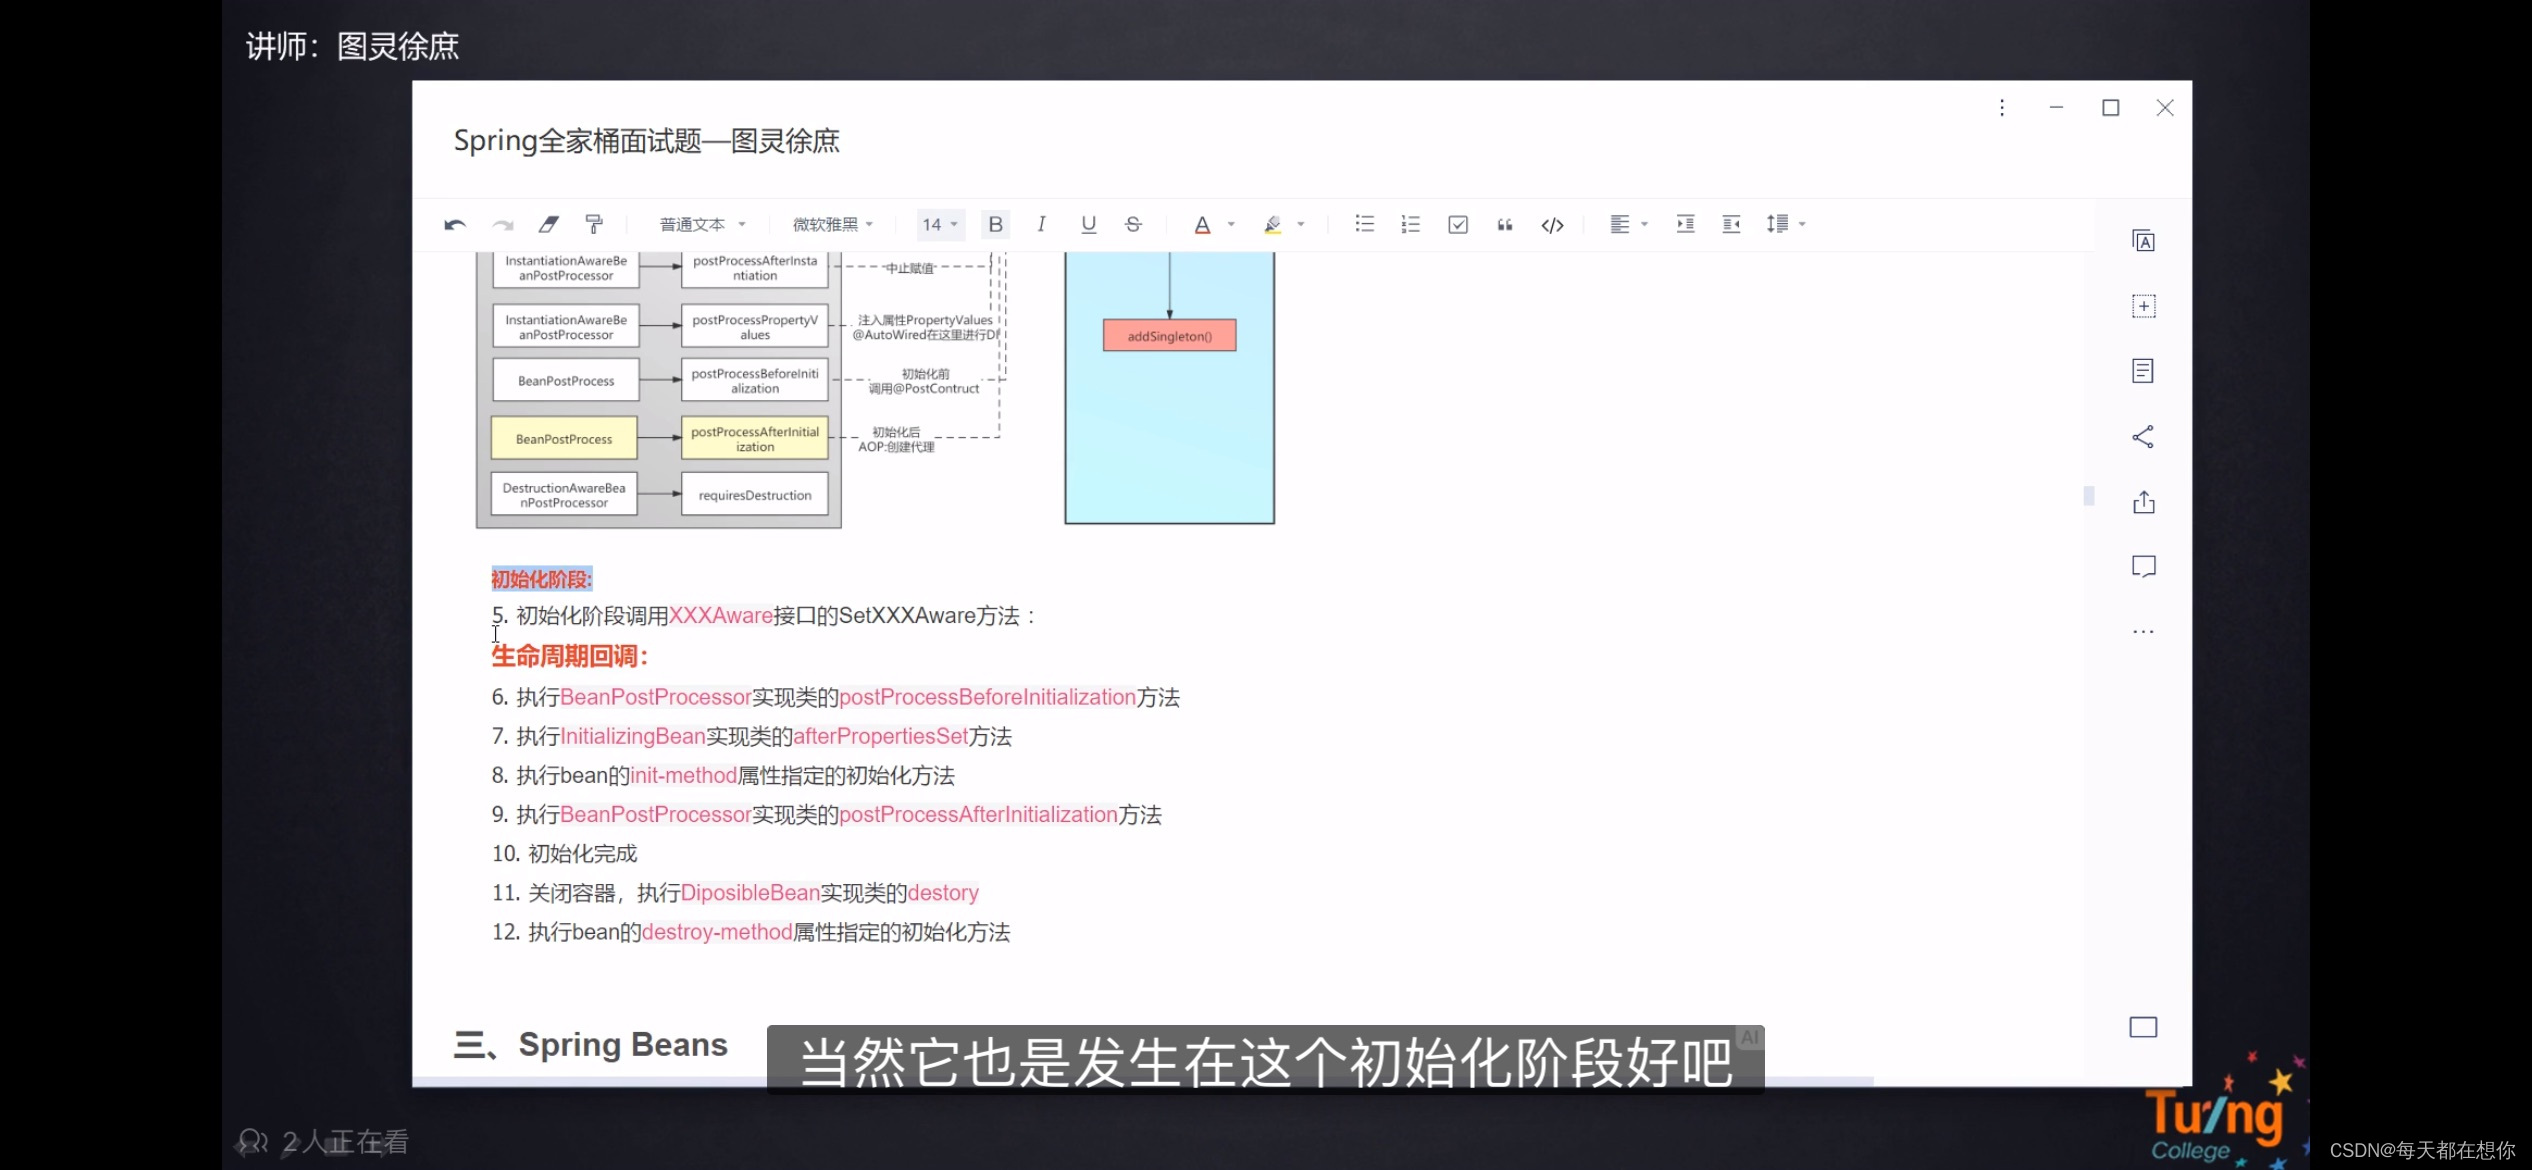2532x1170 pixels.
Task: Click the requiresDestruction diagram box
Action: [754, 495]
